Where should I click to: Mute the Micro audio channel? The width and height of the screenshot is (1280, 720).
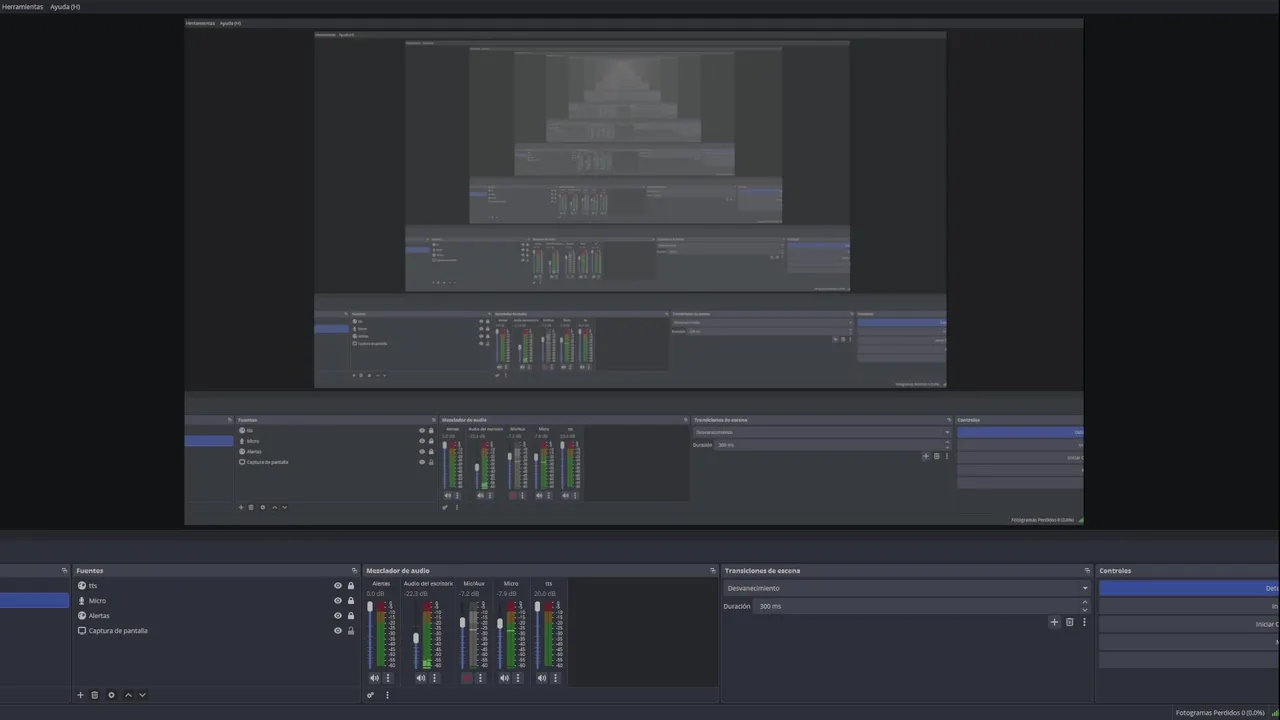pos(505,678)
